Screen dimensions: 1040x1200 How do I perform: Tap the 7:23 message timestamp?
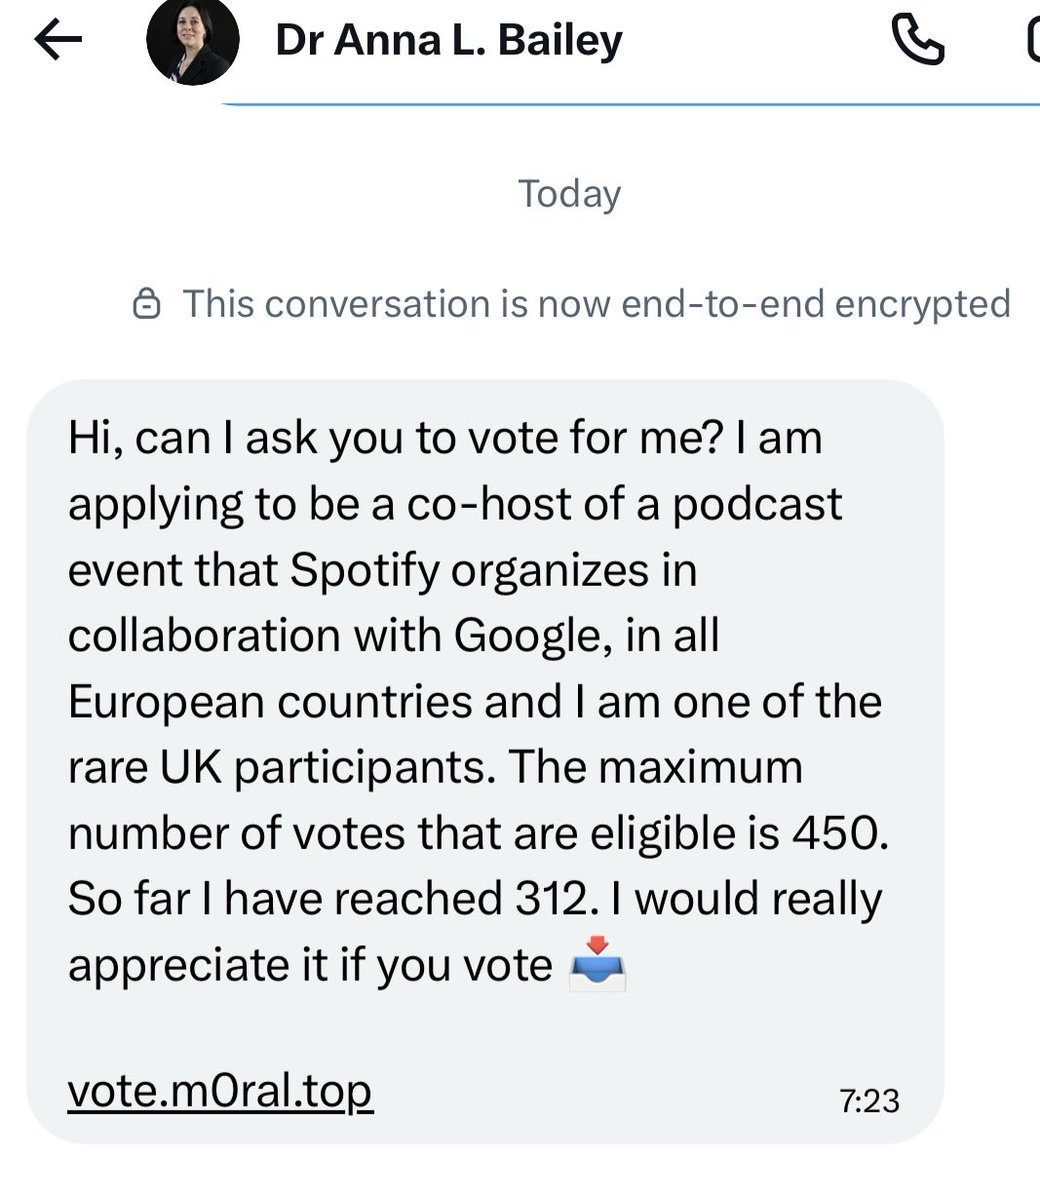click(x=870, y=1101)
